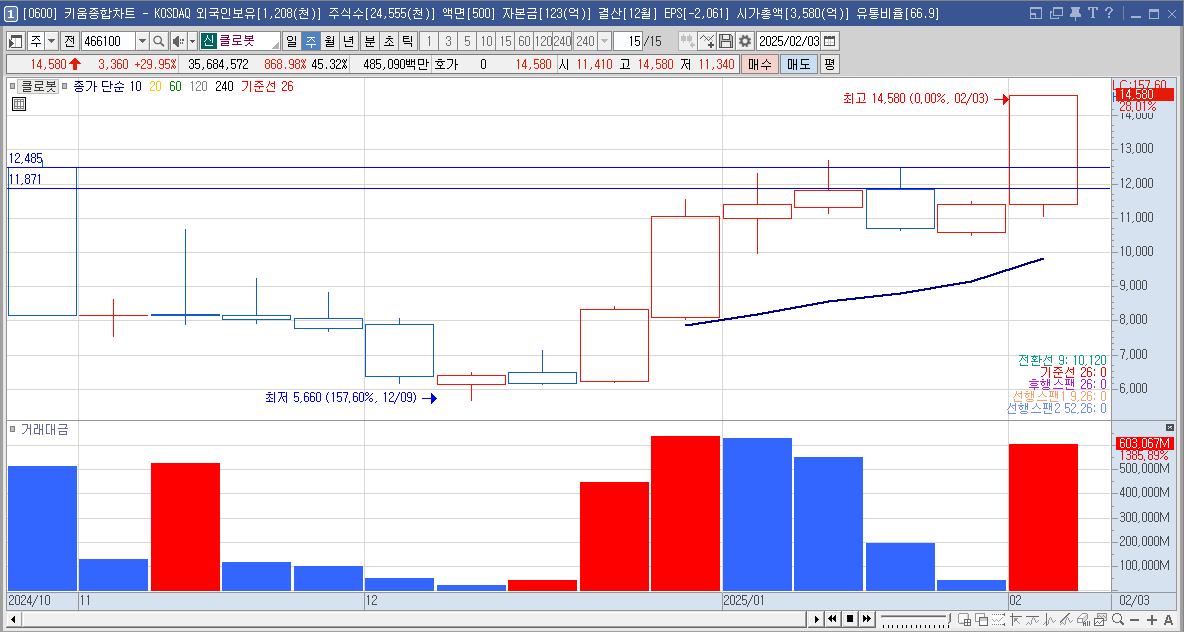Click the stock code input field 466100

tap(108, 41)
